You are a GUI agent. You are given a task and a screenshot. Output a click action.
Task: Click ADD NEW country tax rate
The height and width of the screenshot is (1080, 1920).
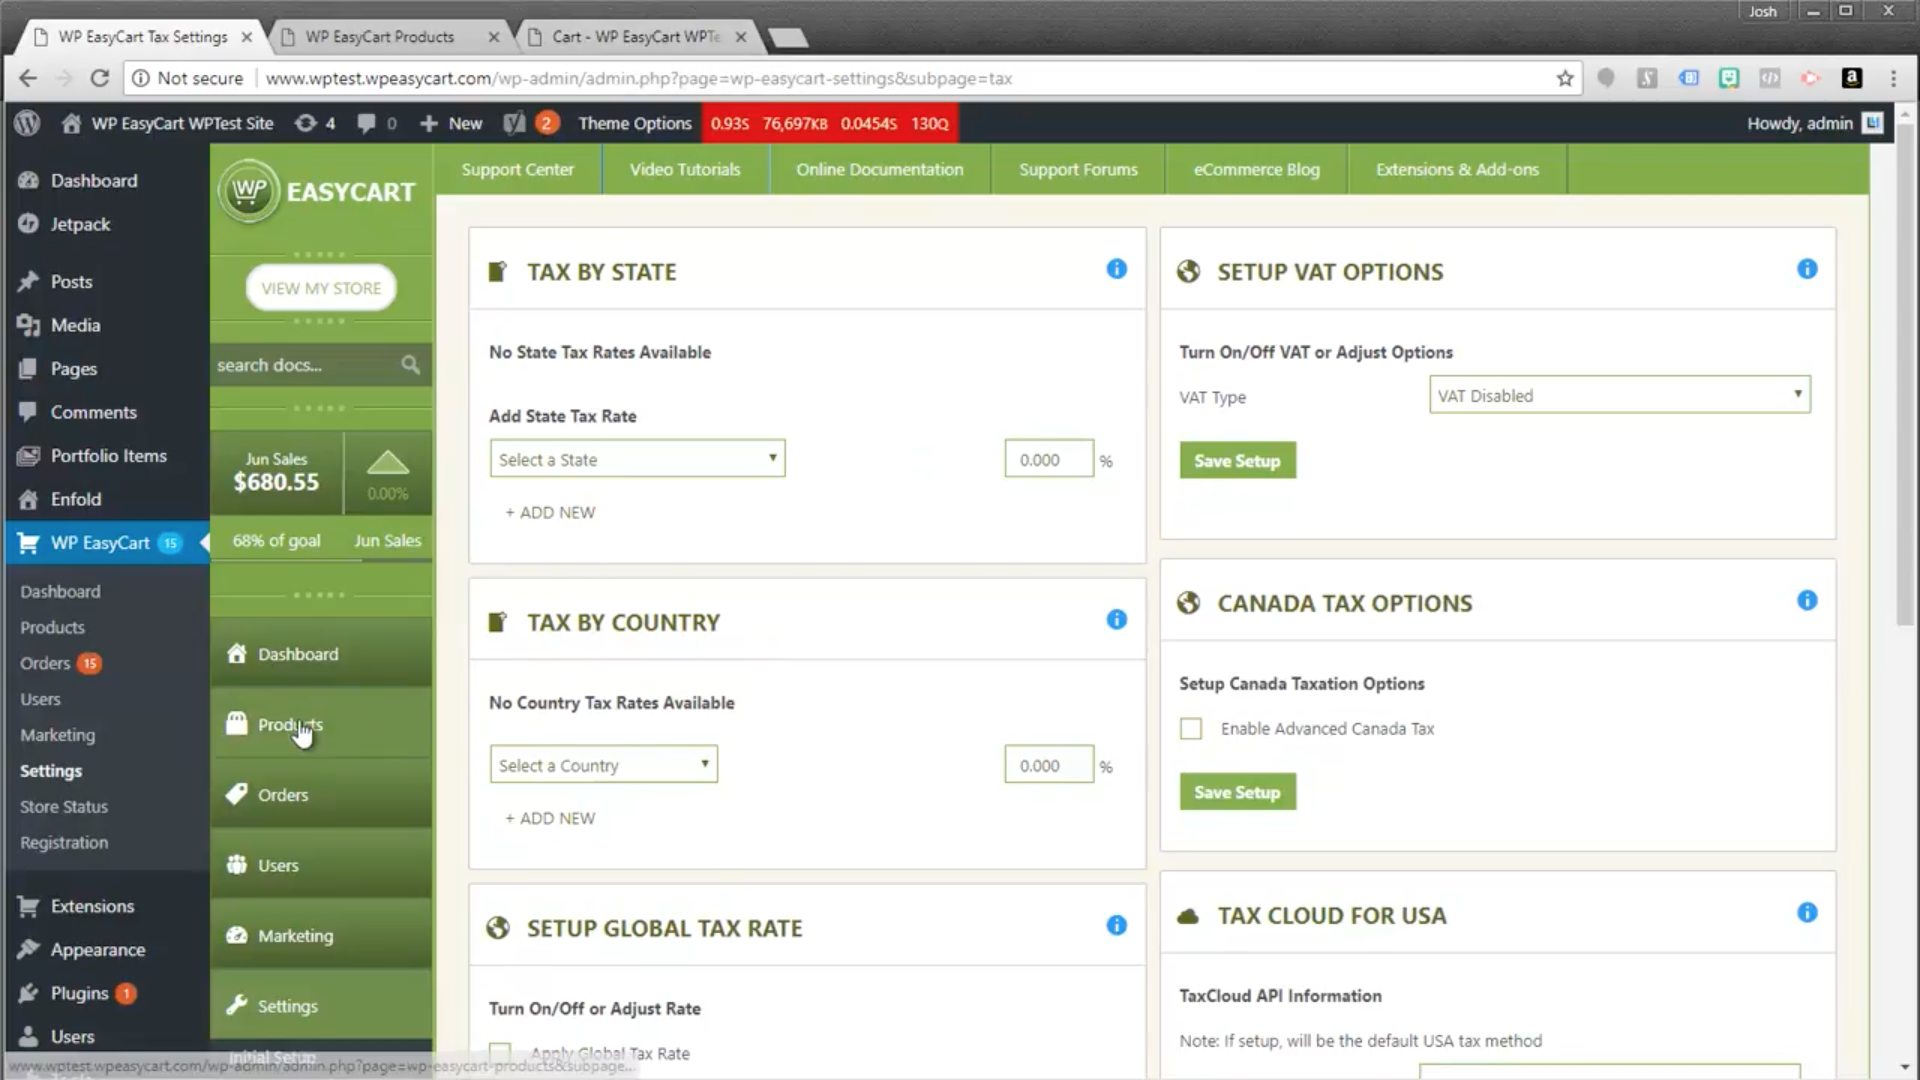(550, 818)
